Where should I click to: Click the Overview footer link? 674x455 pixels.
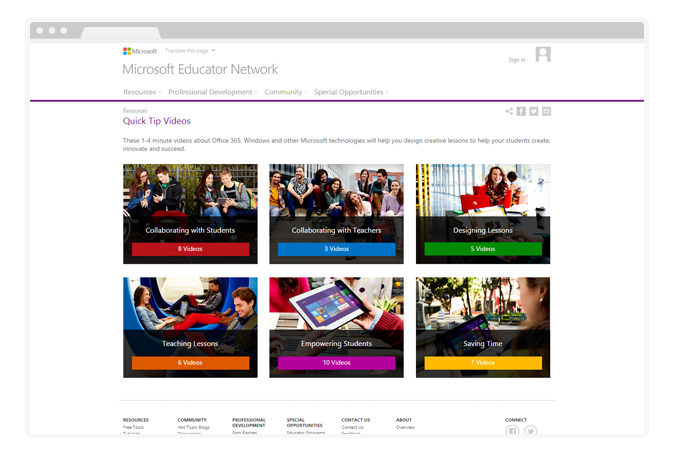coord(405,428)
